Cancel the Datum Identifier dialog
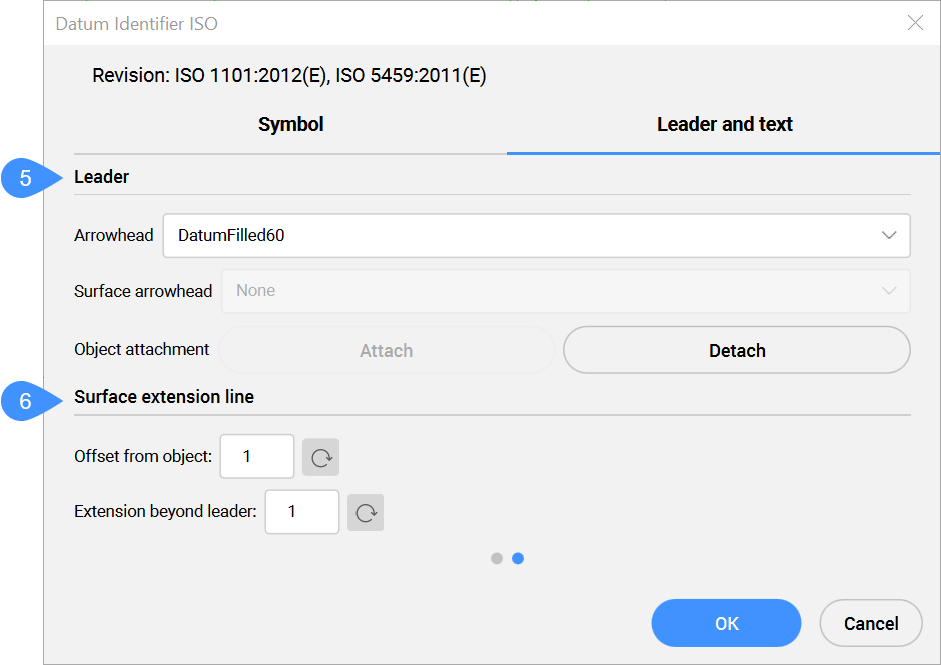 [870, 624]
